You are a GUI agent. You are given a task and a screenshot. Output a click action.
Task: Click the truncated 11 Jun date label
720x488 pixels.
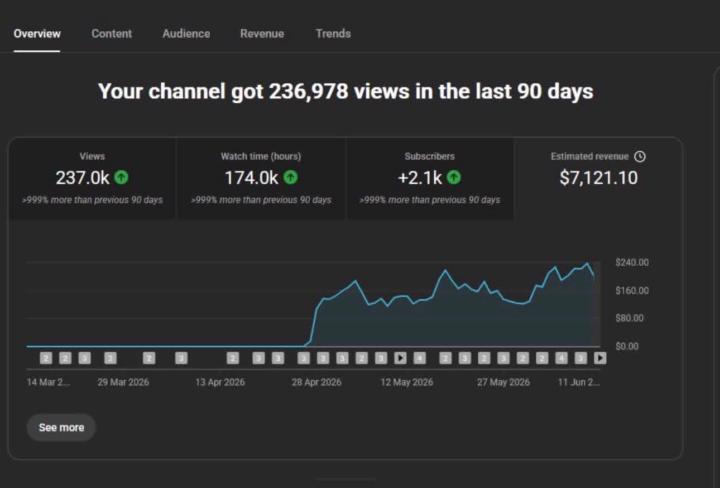[x=579, y=382]
